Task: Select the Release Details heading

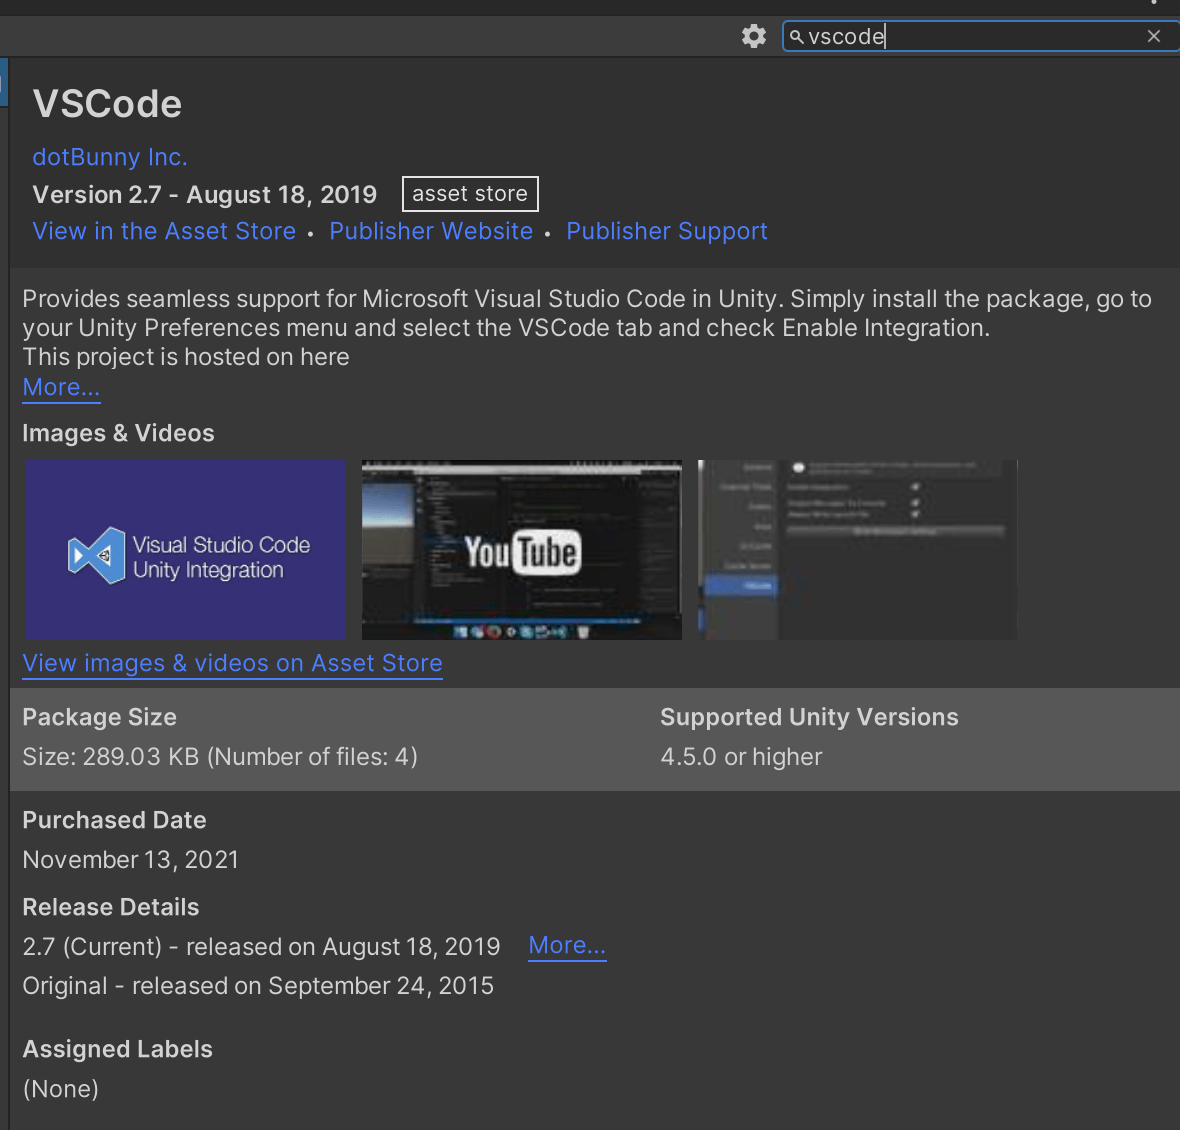Action: pos(111,907)
